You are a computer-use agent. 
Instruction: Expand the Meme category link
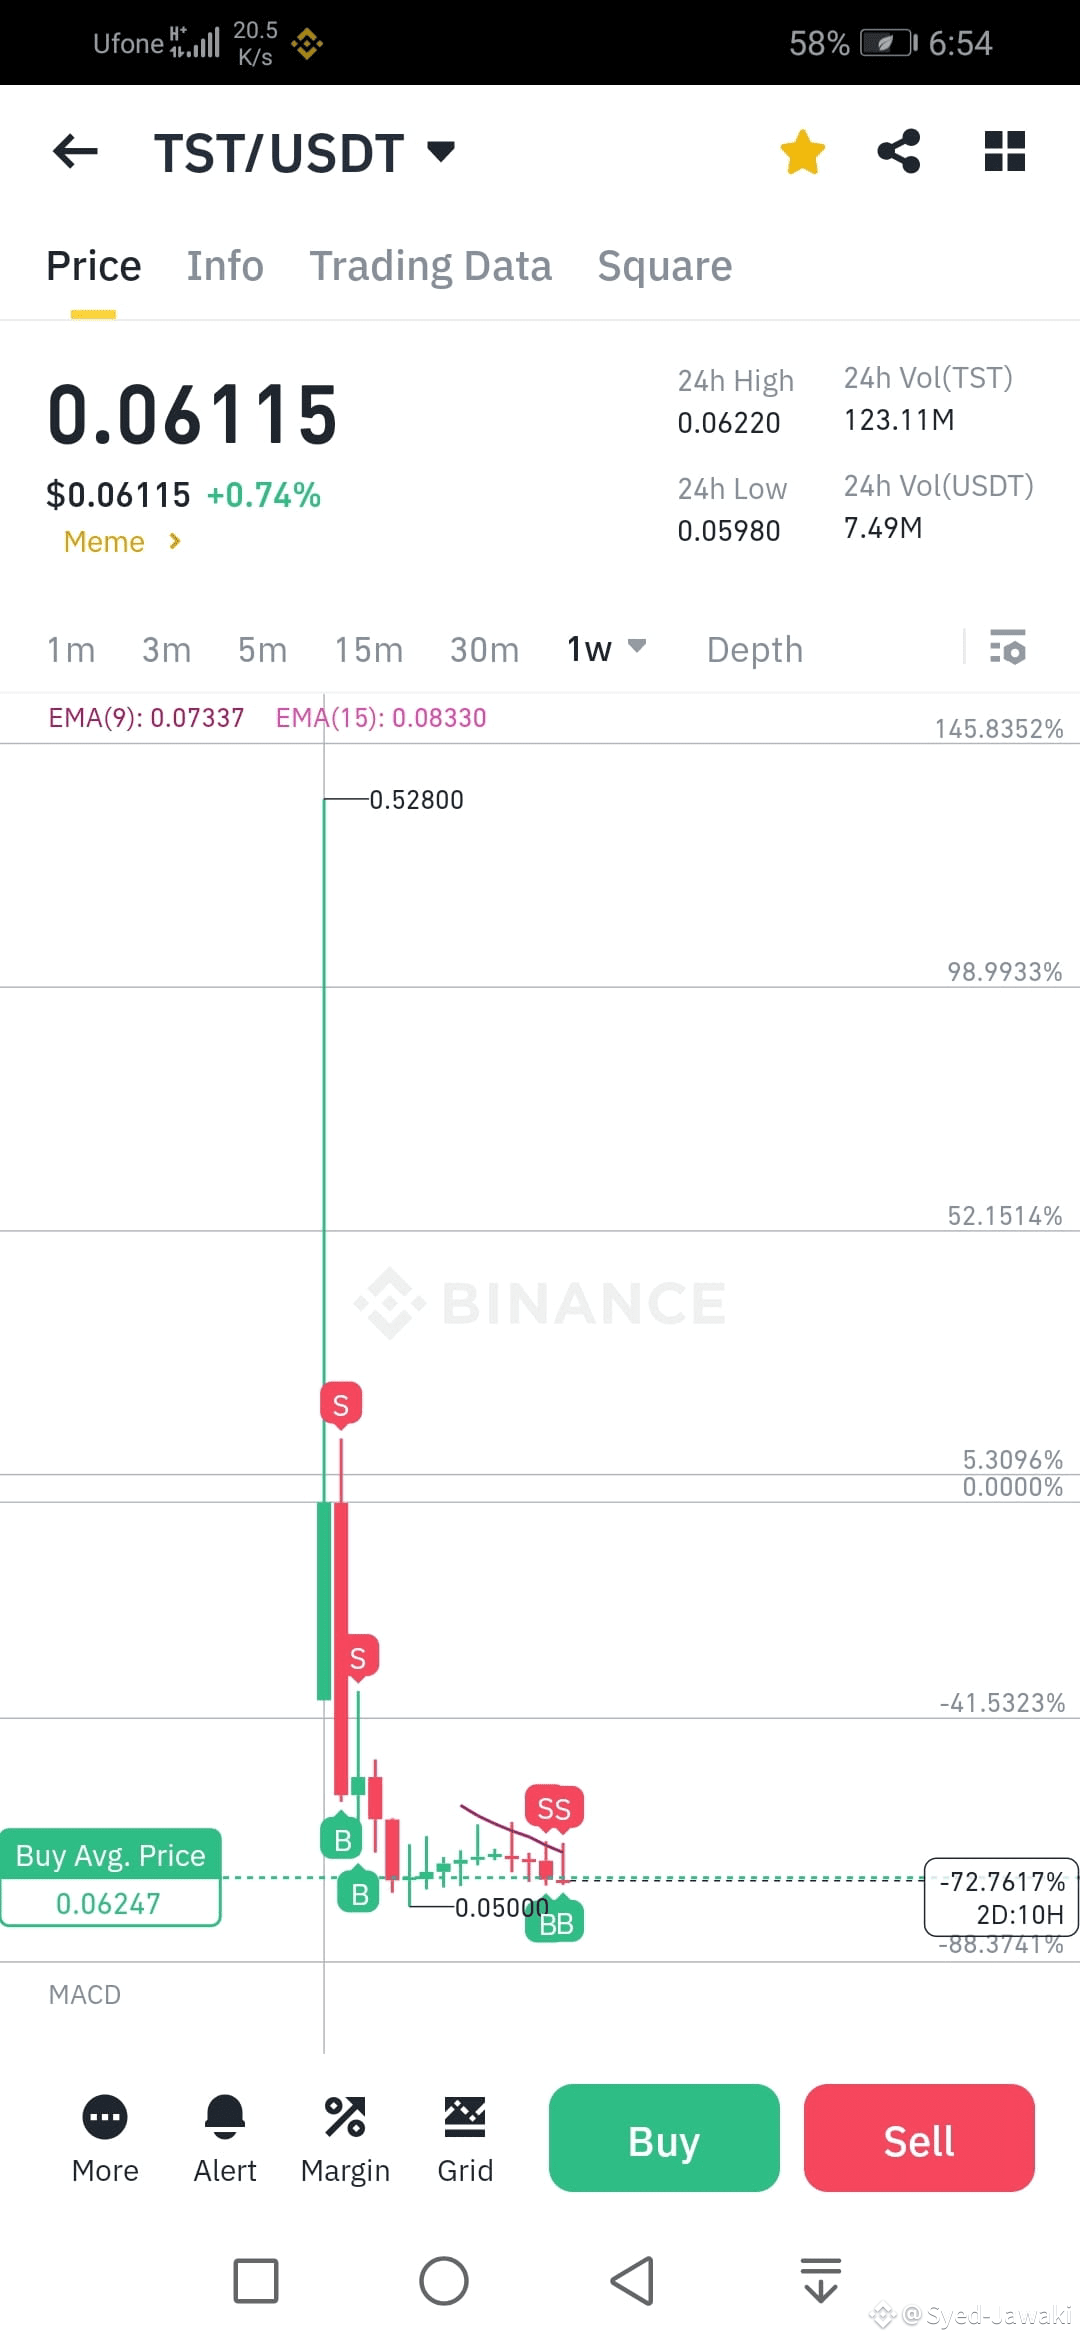(122, 541)
